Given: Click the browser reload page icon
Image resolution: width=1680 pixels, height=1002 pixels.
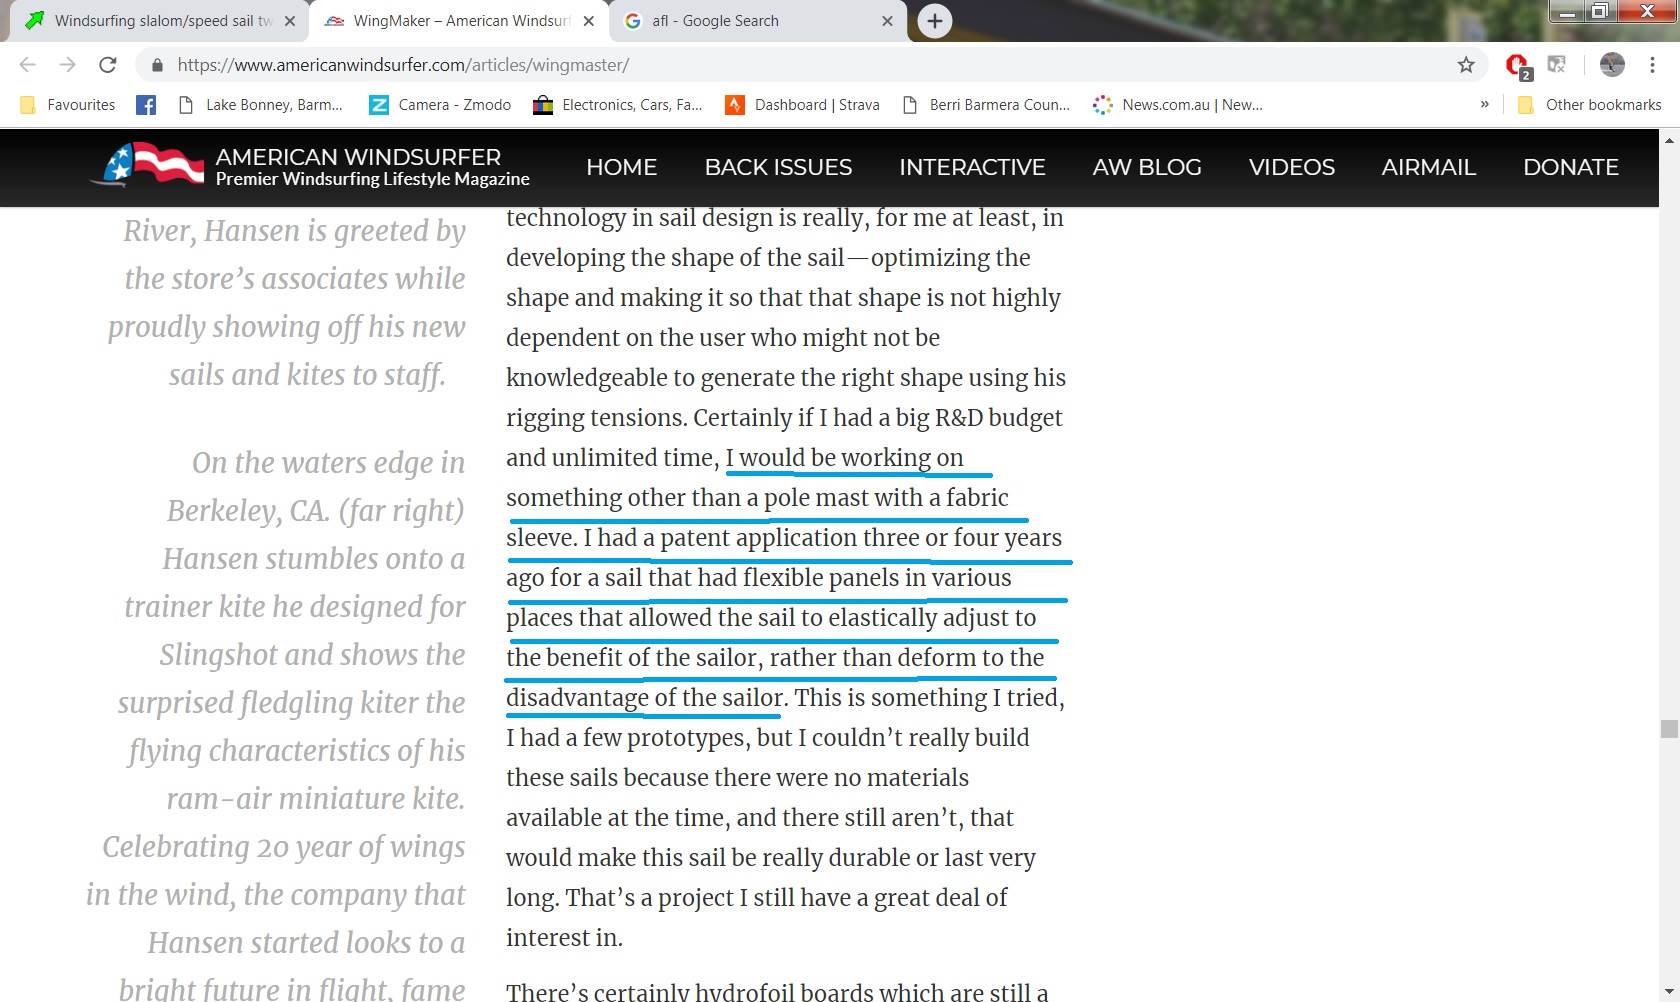Looking at the screenshot, I should tap(108, 65).
